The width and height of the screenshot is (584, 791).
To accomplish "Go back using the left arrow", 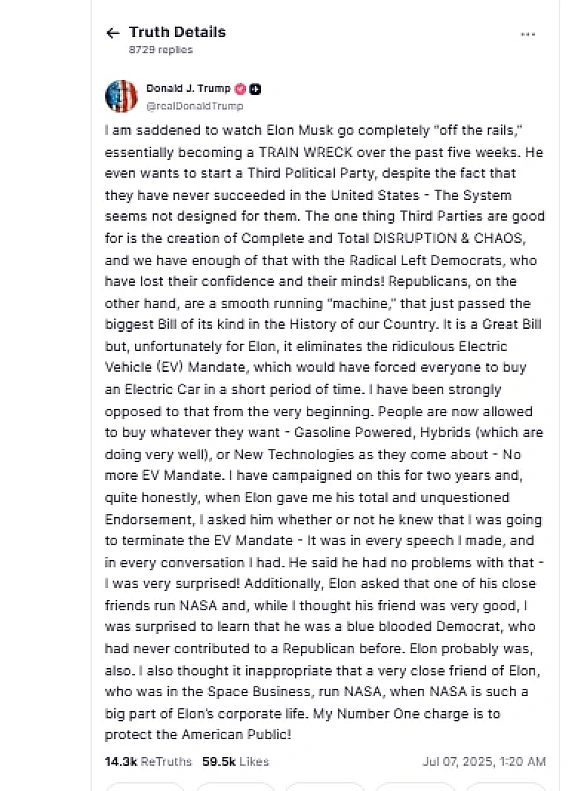I will pos(112,33).
